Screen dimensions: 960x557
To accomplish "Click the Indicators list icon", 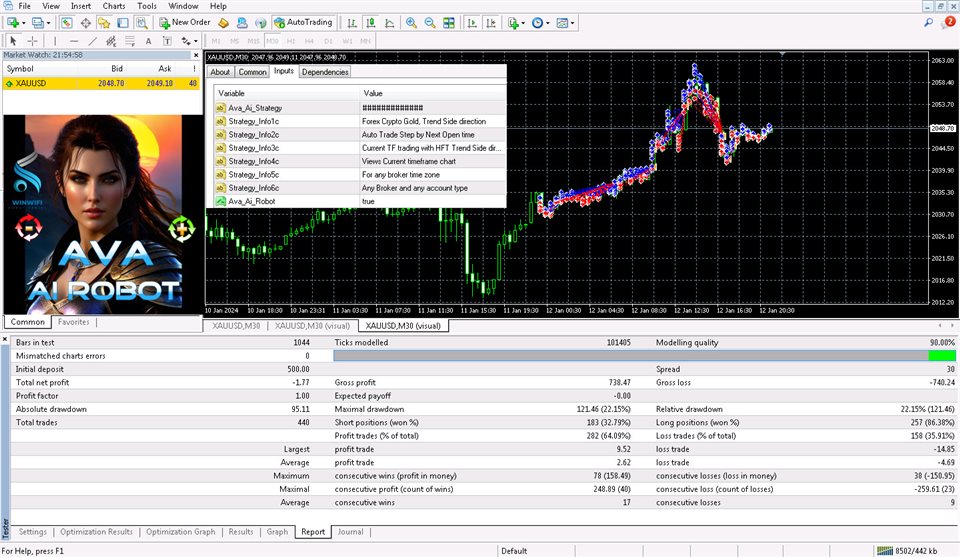I will click(513, 23).
